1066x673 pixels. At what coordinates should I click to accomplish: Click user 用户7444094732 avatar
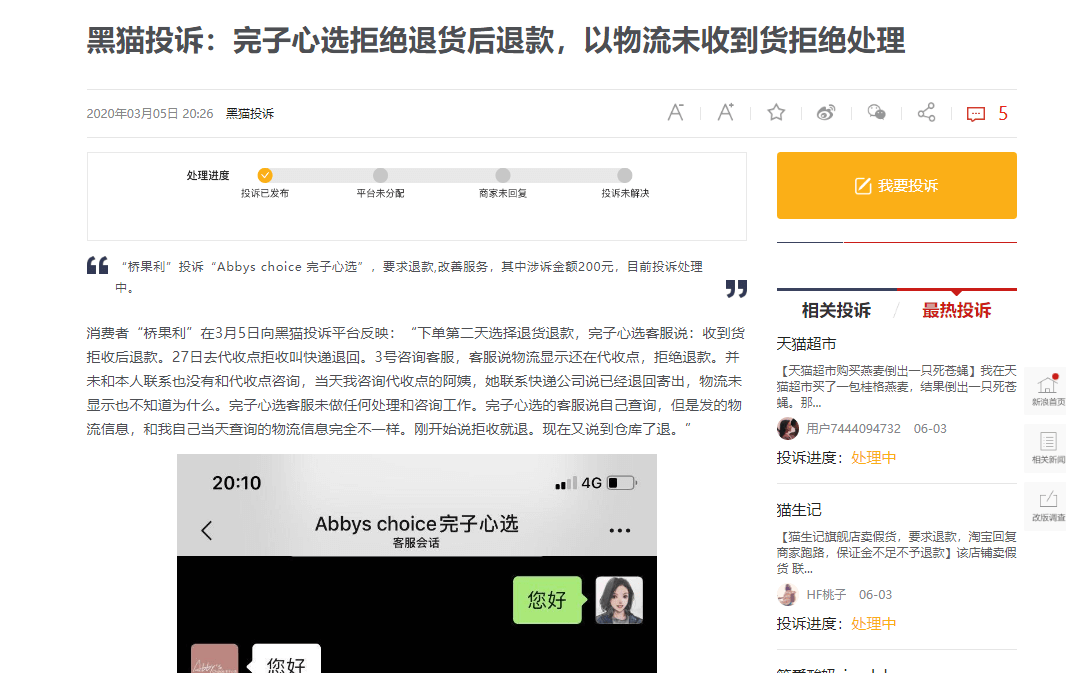[x=788, y=428]
